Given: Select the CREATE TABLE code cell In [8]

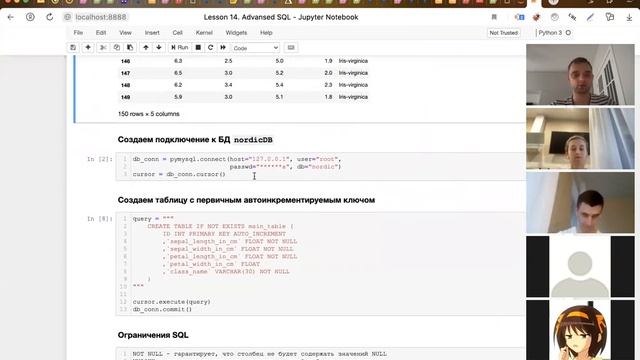Looking at the screenshot, I should coord(320,264).
